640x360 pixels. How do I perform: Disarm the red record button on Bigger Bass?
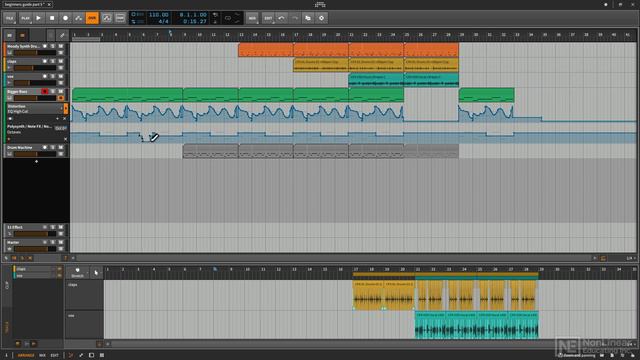click(x=45, y=92)
